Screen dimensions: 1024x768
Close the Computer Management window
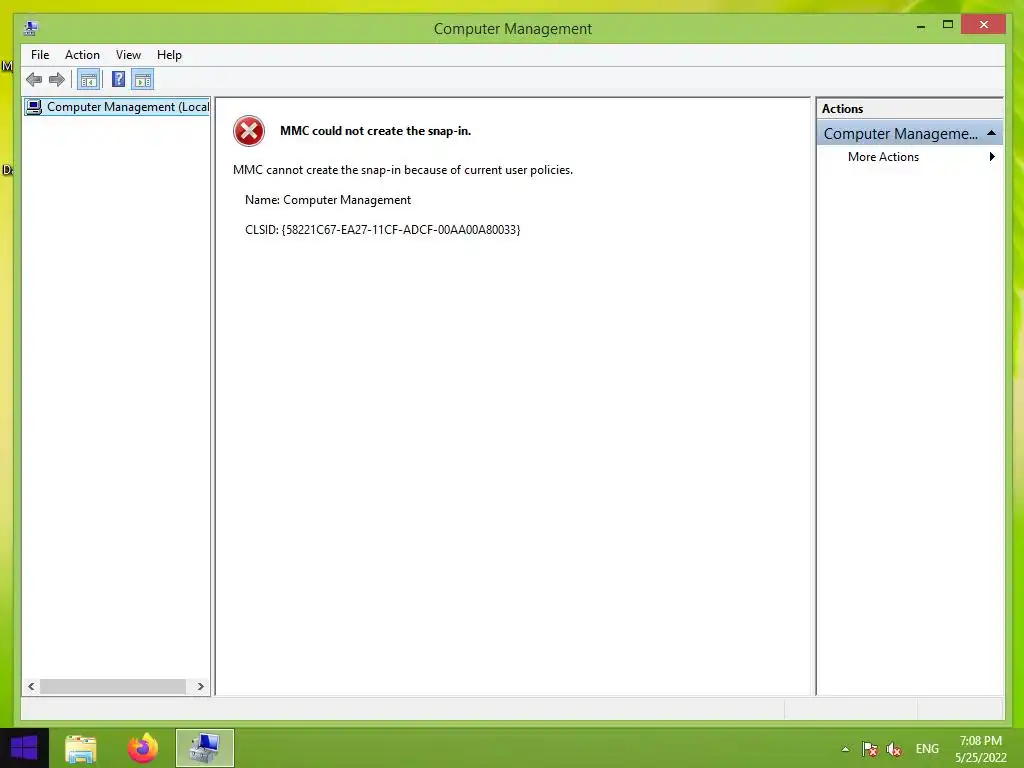click(x=984, y=25)
